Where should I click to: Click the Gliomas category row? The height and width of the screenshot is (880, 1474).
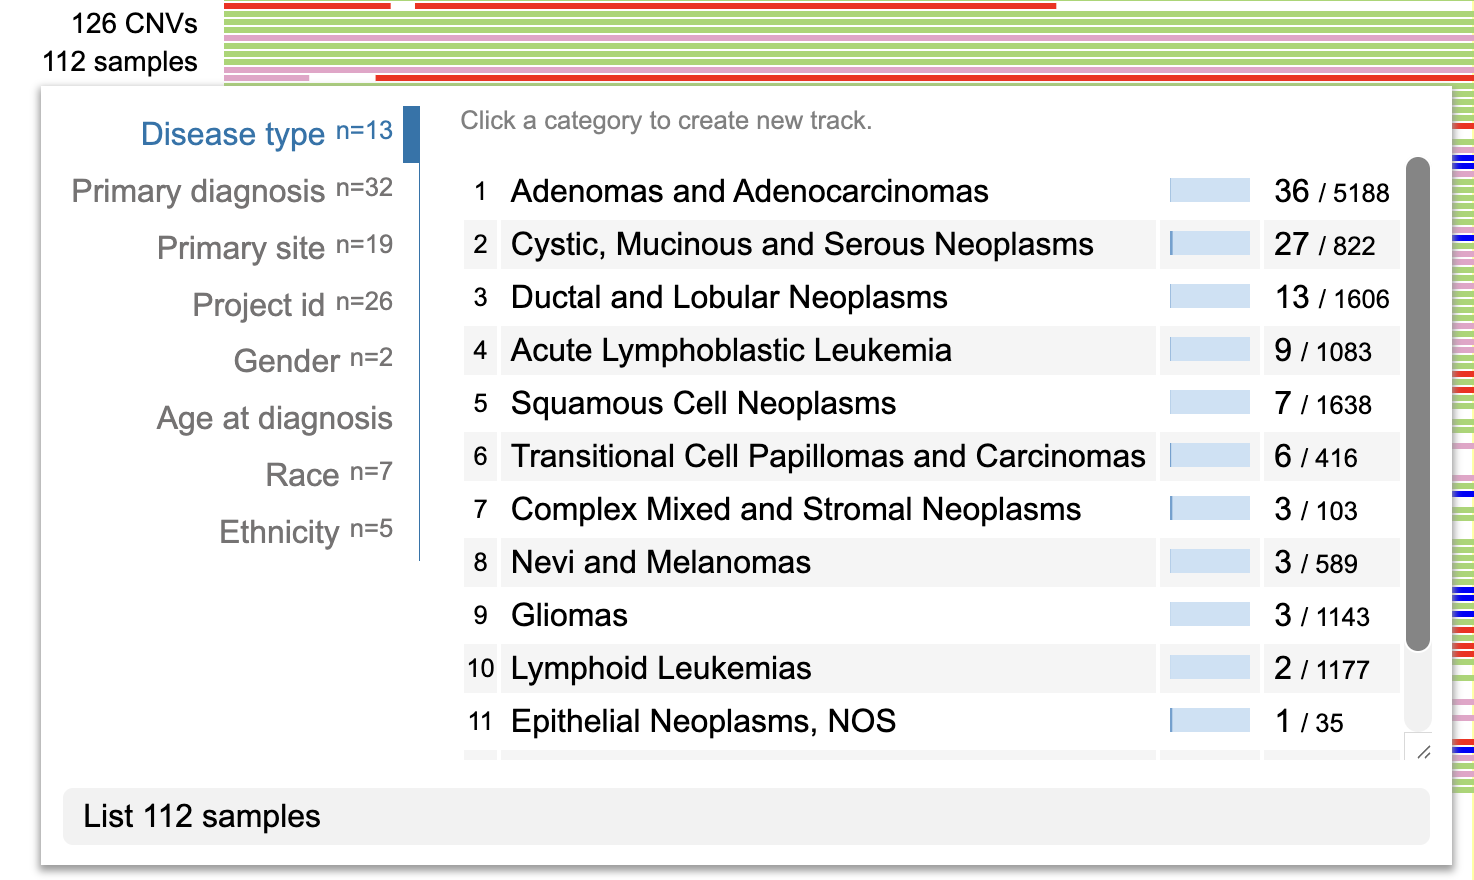[x=569, y=615]
